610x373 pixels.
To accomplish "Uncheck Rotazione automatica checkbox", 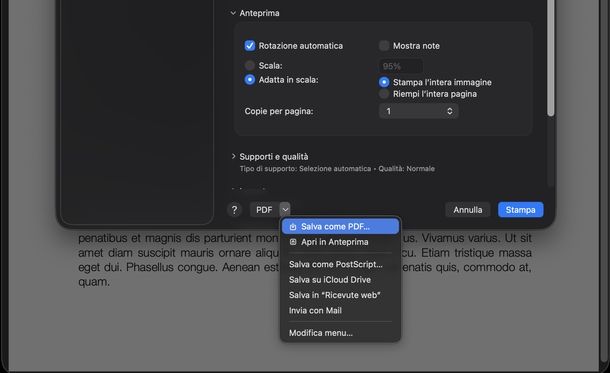I will (250, 46).
